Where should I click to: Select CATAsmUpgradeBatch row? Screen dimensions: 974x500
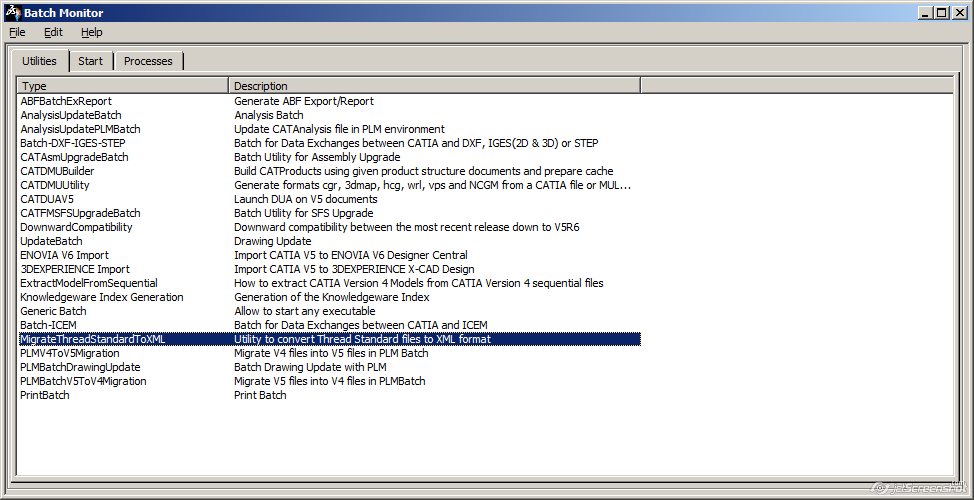click(x=74, y=157)
